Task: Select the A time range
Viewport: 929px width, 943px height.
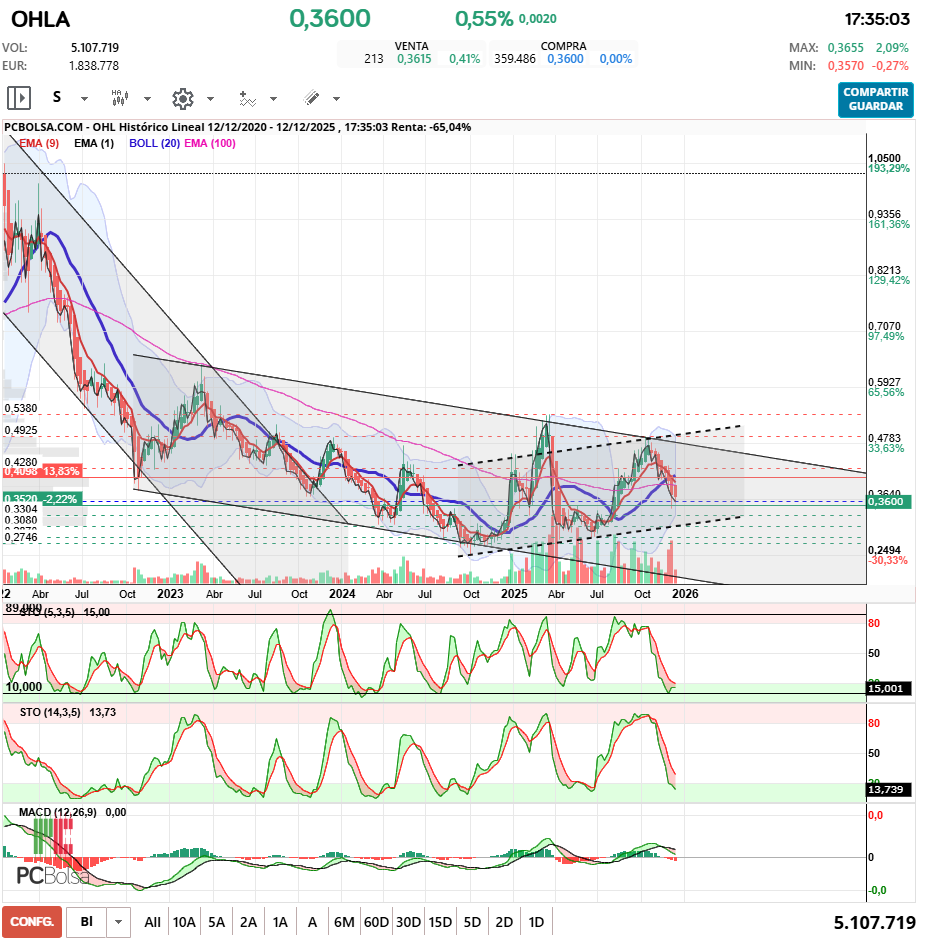Action: [x=312, y=922]
